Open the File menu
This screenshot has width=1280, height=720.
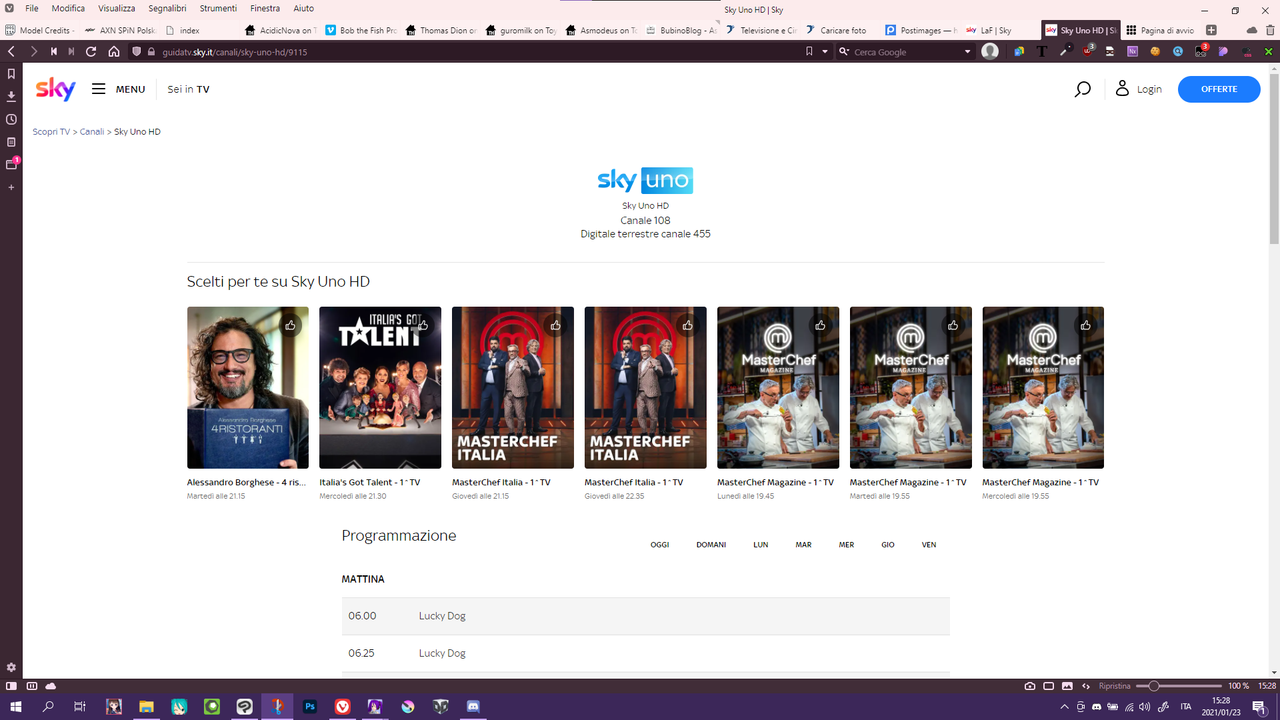pyautogui.click(x=32, y=8)
